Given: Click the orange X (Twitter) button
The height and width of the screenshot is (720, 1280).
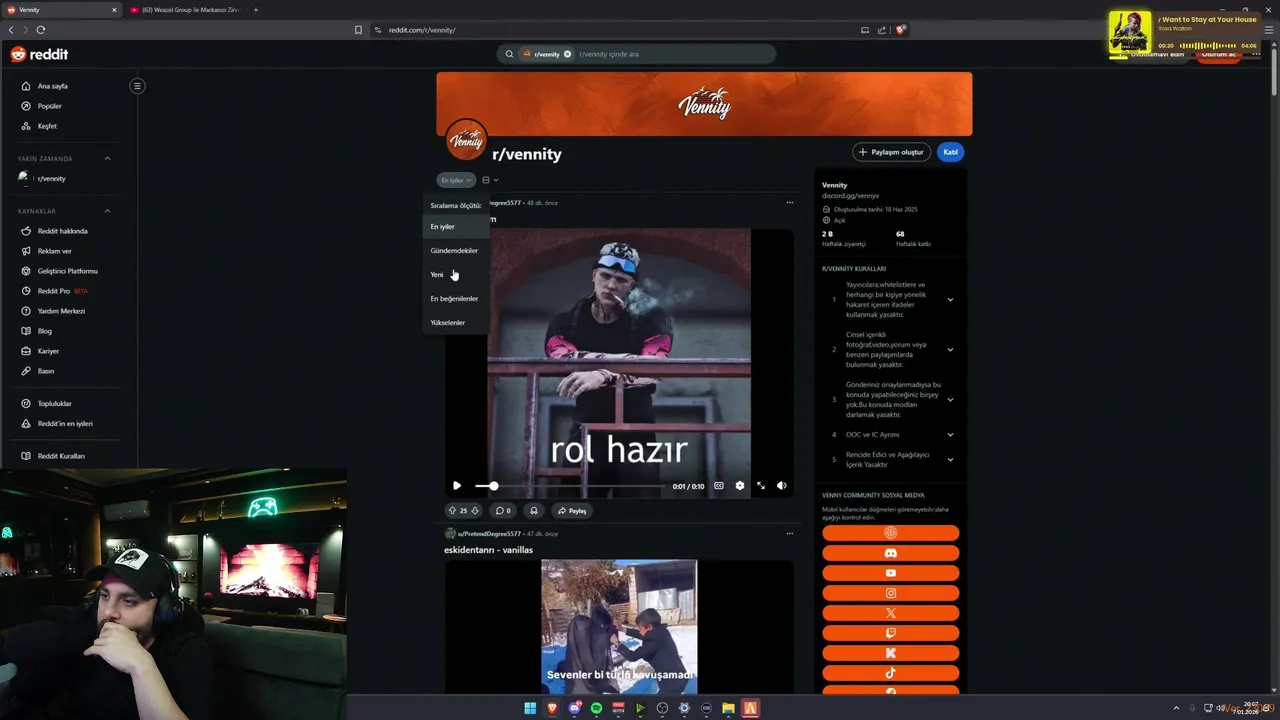Looking at the screenshot, I should (890, 613).
